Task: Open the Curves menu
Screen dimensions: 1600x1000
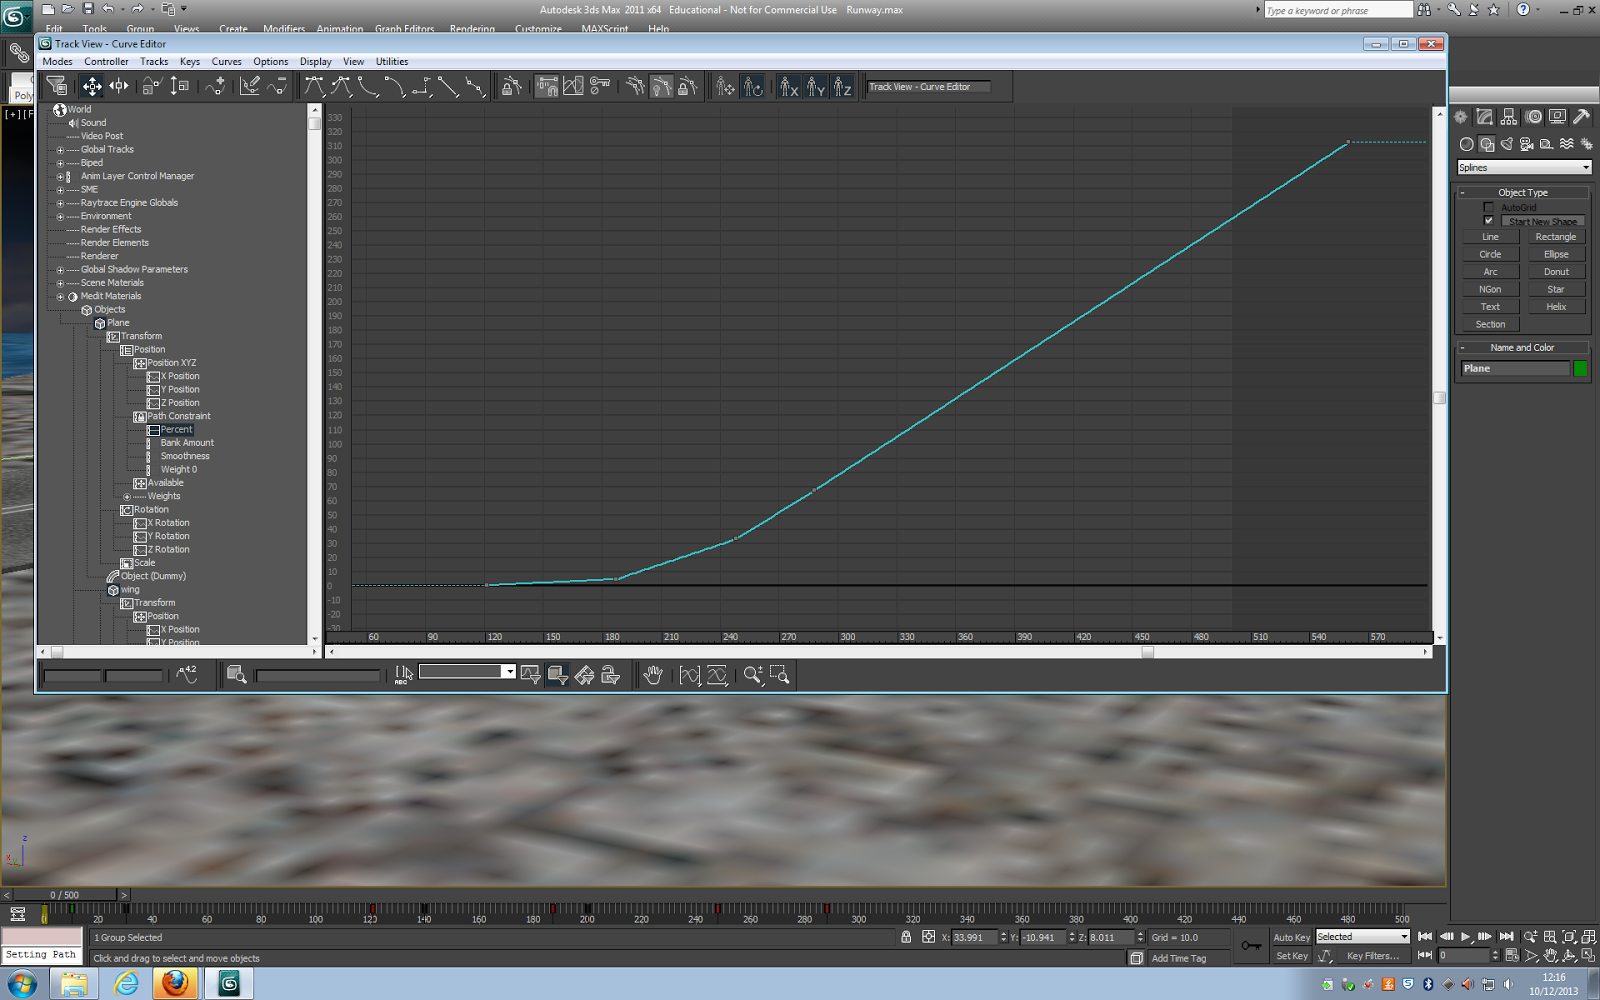Action: (x=226, y=61)
